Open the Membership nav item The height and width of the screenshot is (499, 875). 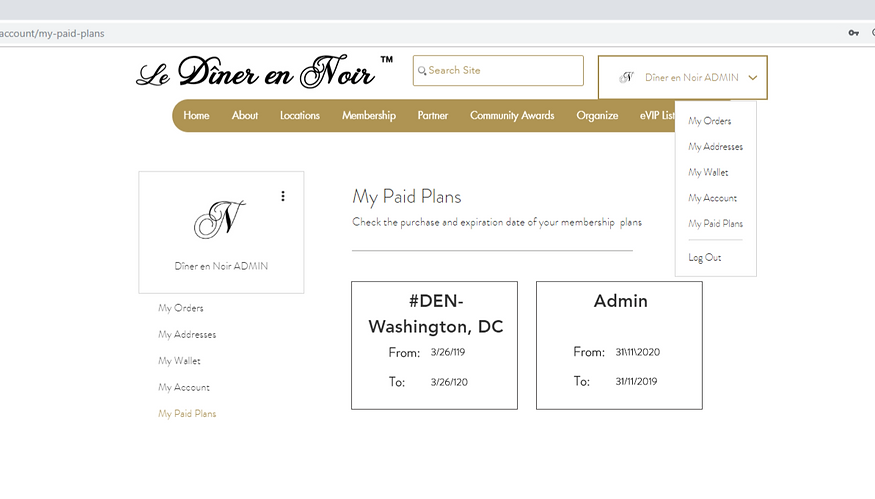point(369,116)
